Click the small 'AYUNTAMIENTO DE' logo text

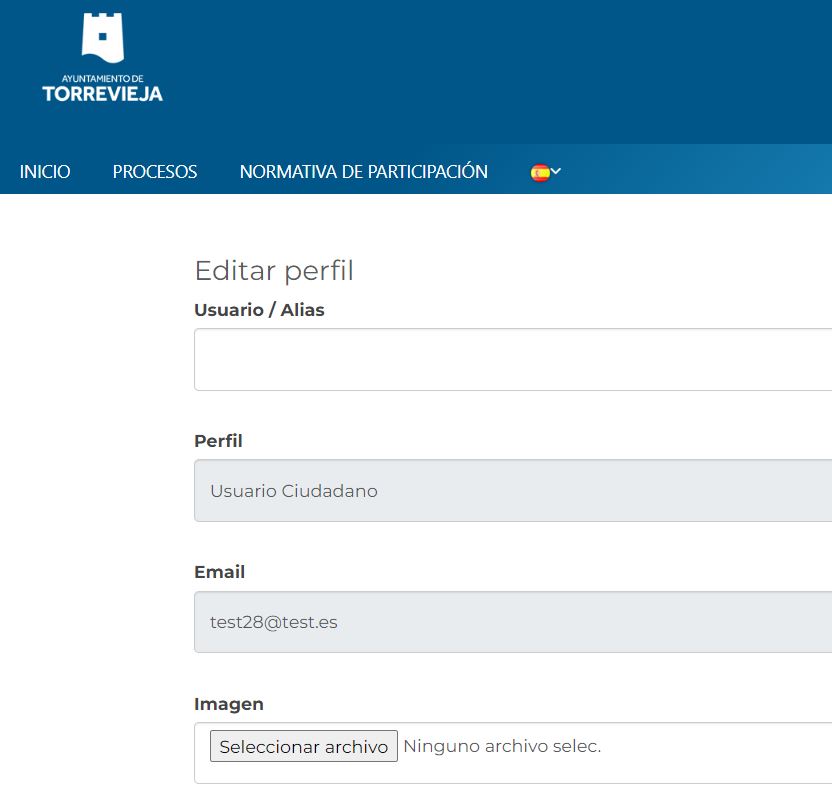point(102,77)
